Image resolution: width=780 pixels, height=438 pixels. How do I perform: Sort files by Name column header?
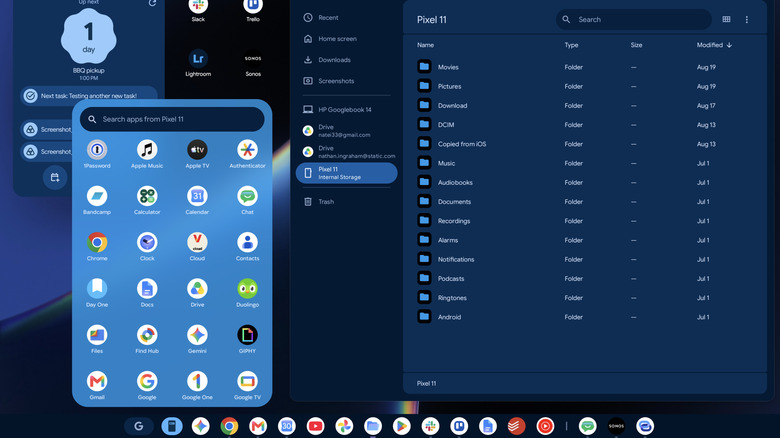[x=425, y=45]
